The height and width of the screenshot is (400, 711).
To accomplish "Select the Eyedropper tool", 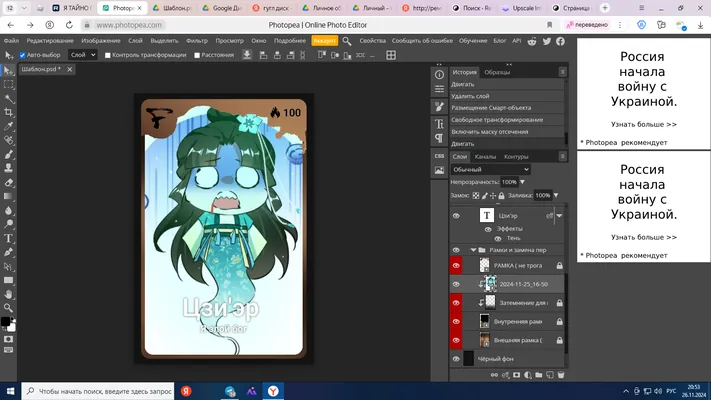I will [9, 127].
